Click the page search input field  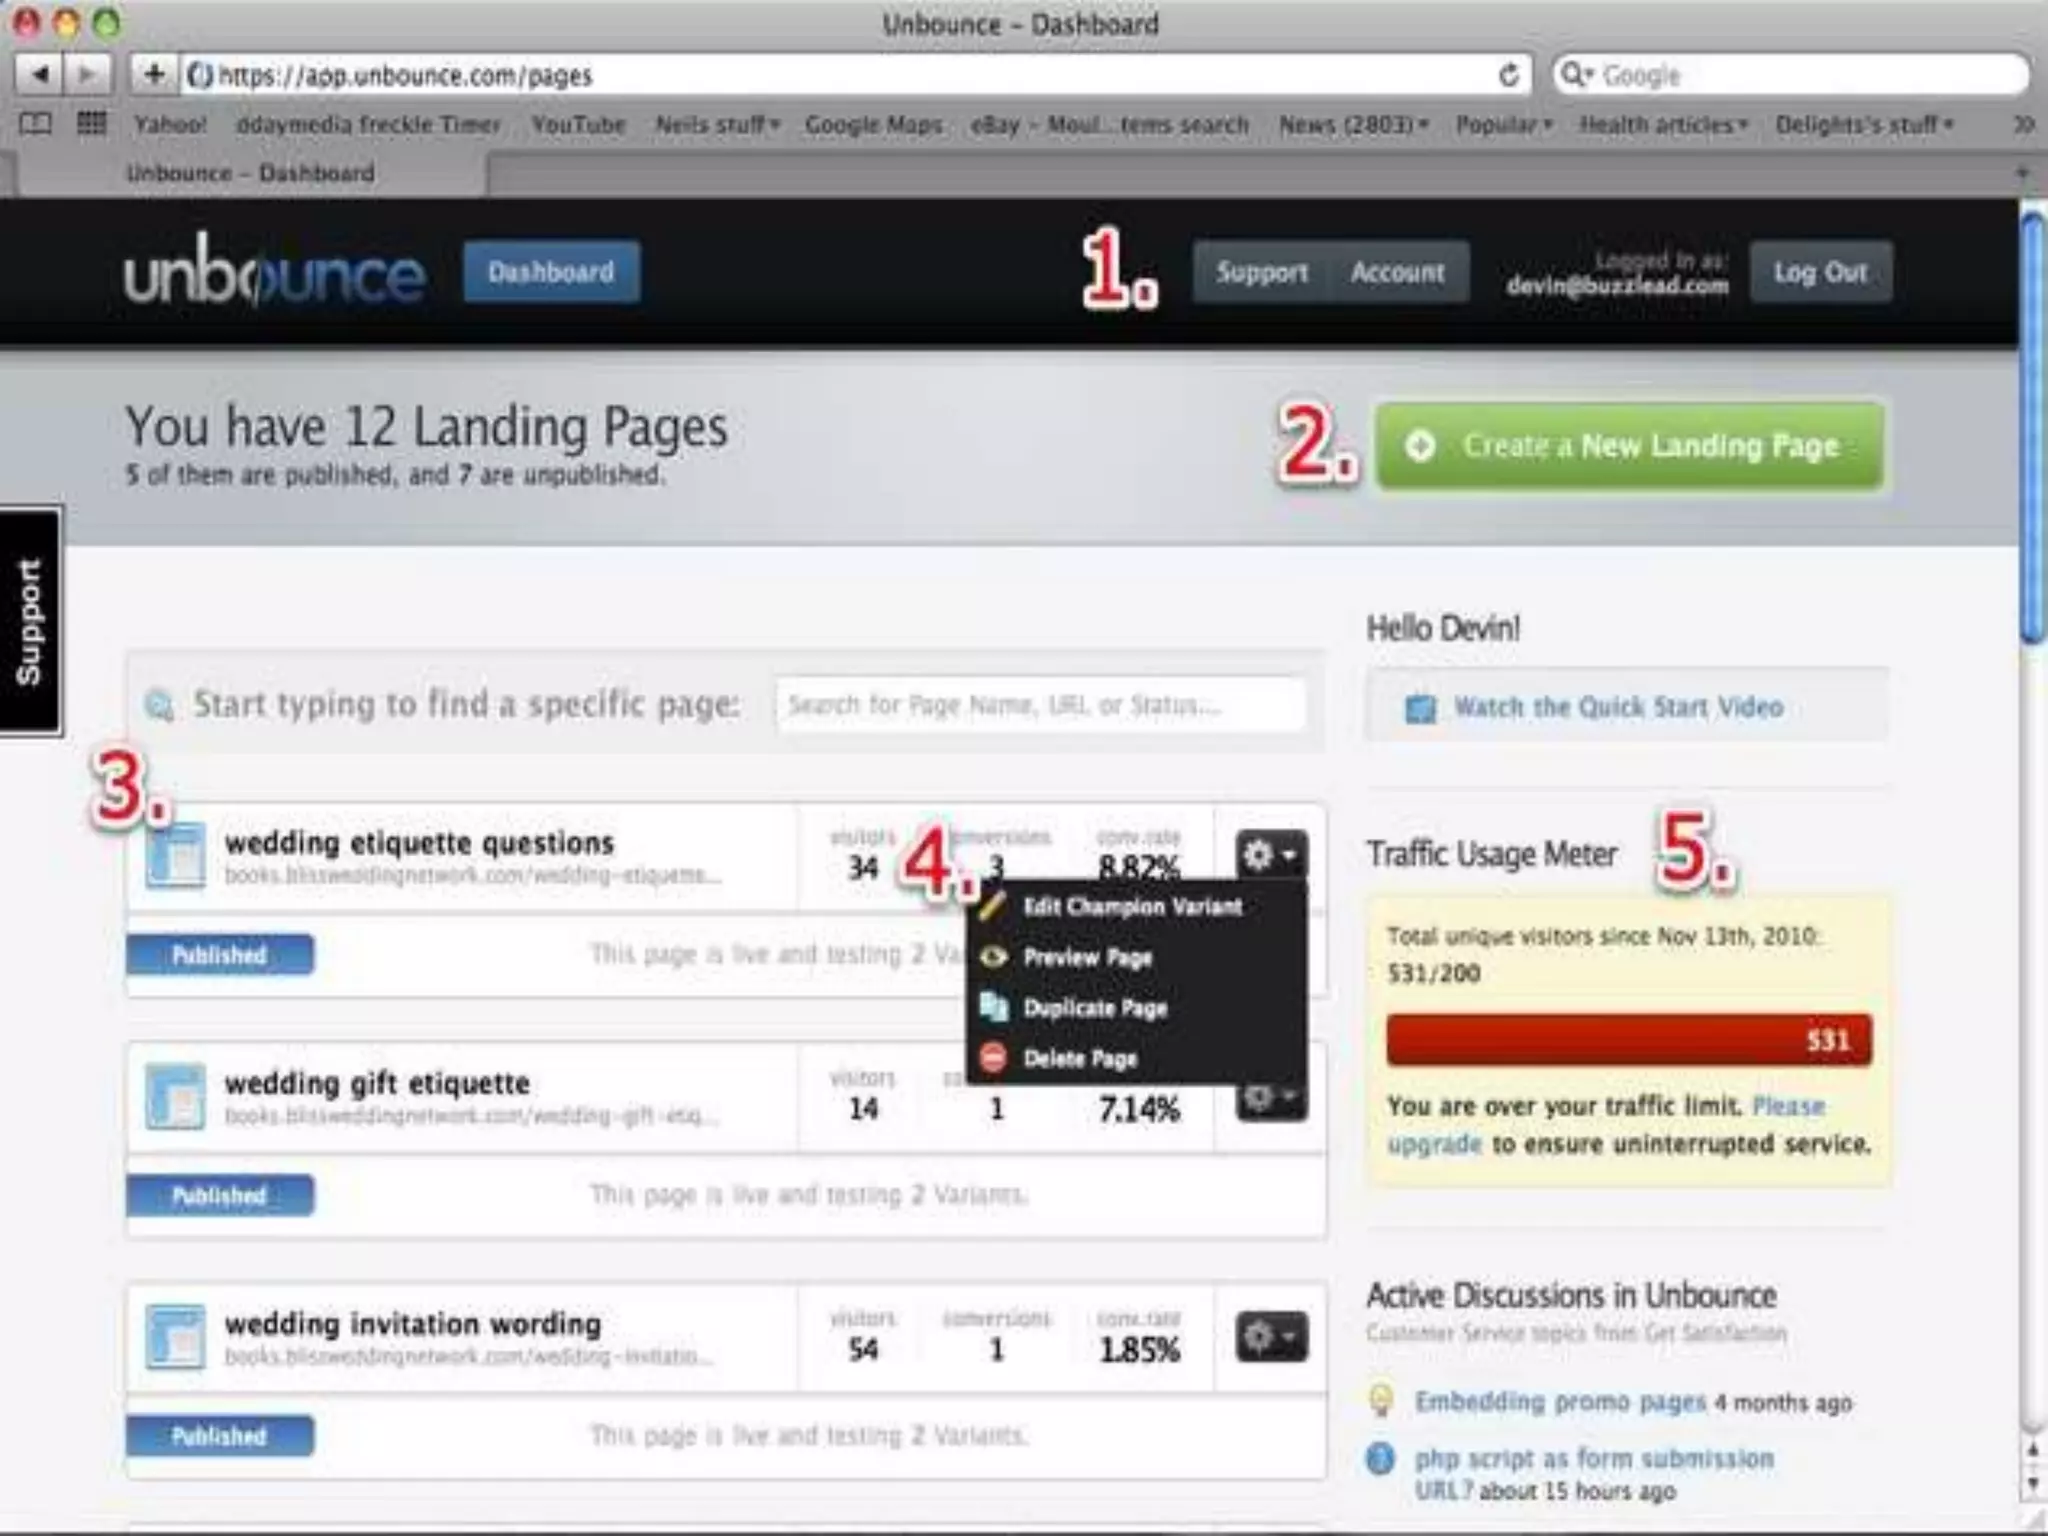(1040, 705)
